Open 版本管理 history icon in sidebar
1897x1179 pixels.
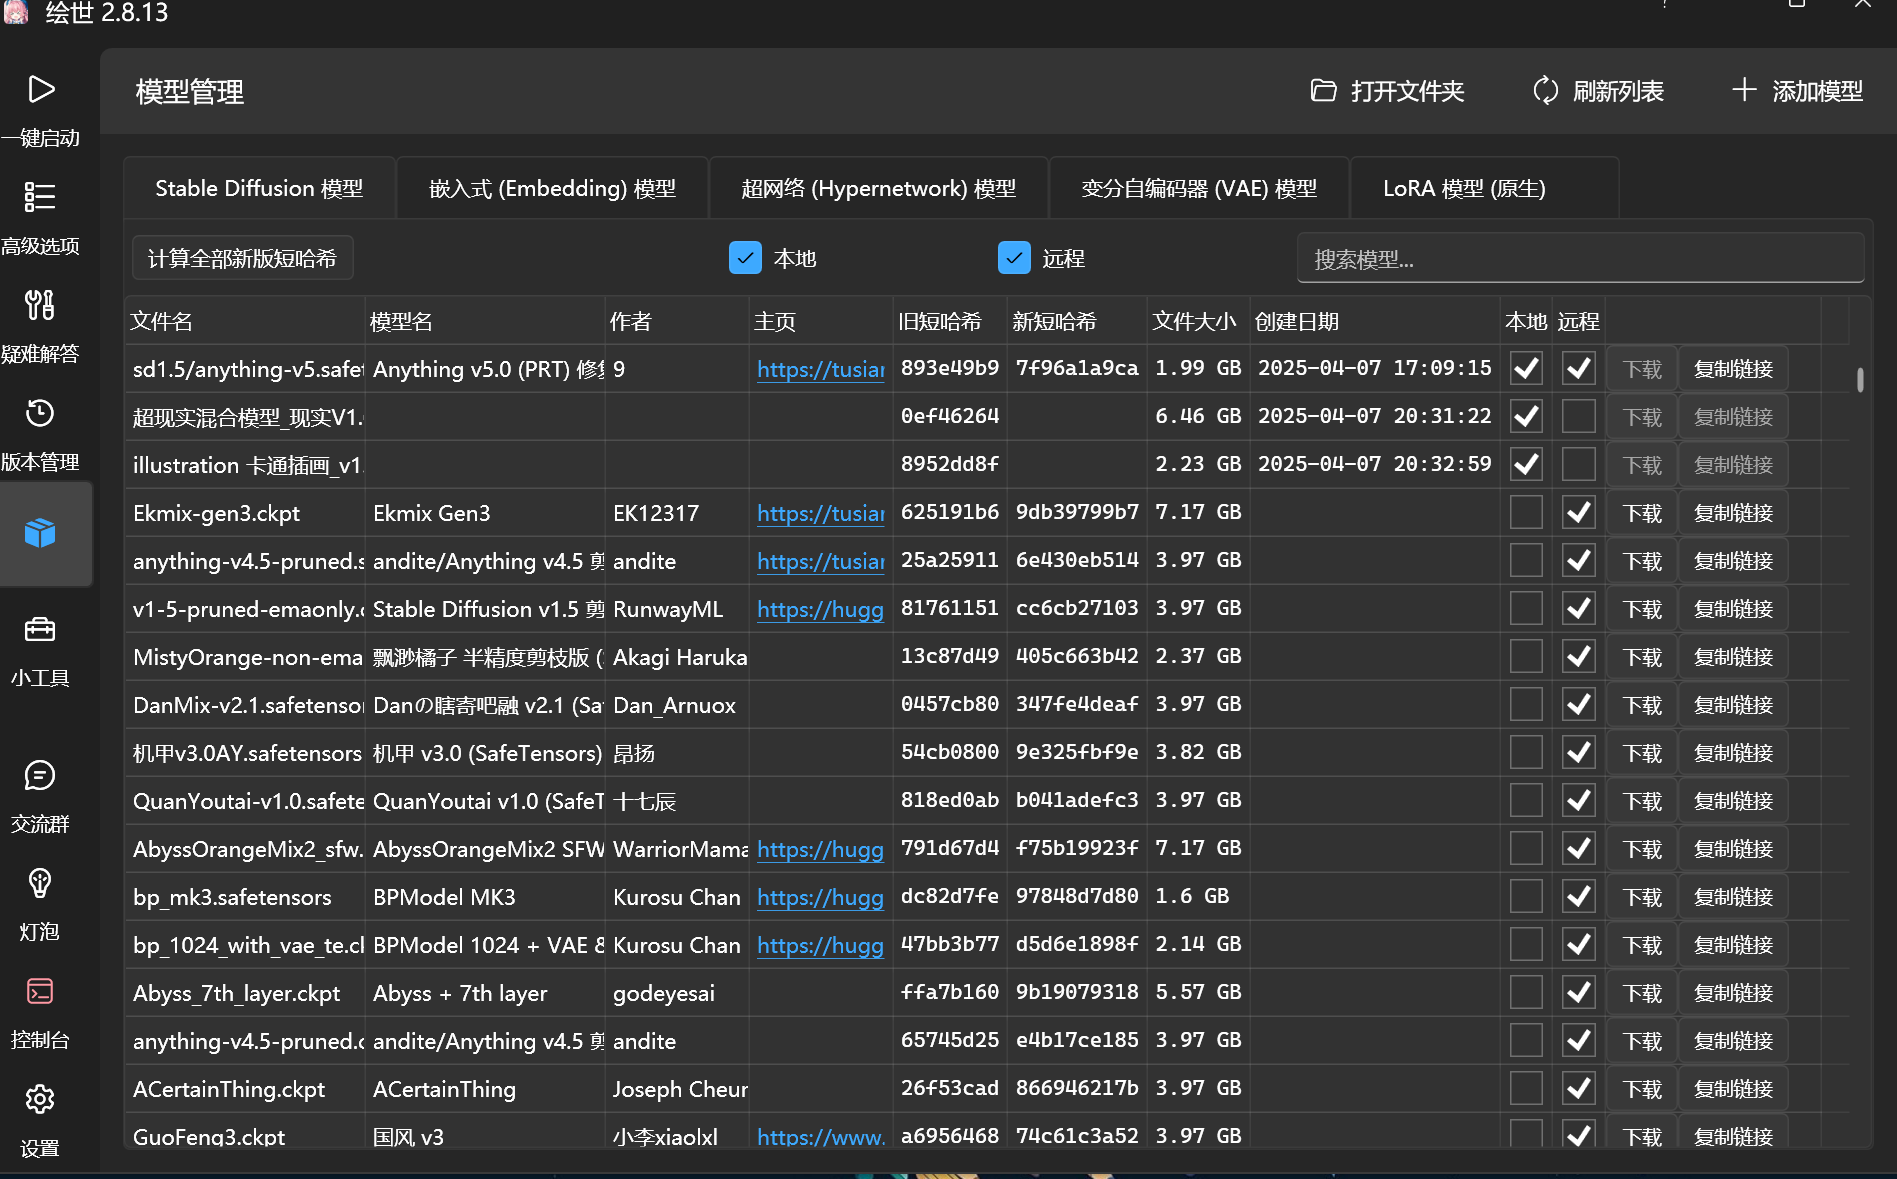tap(40, 413)
